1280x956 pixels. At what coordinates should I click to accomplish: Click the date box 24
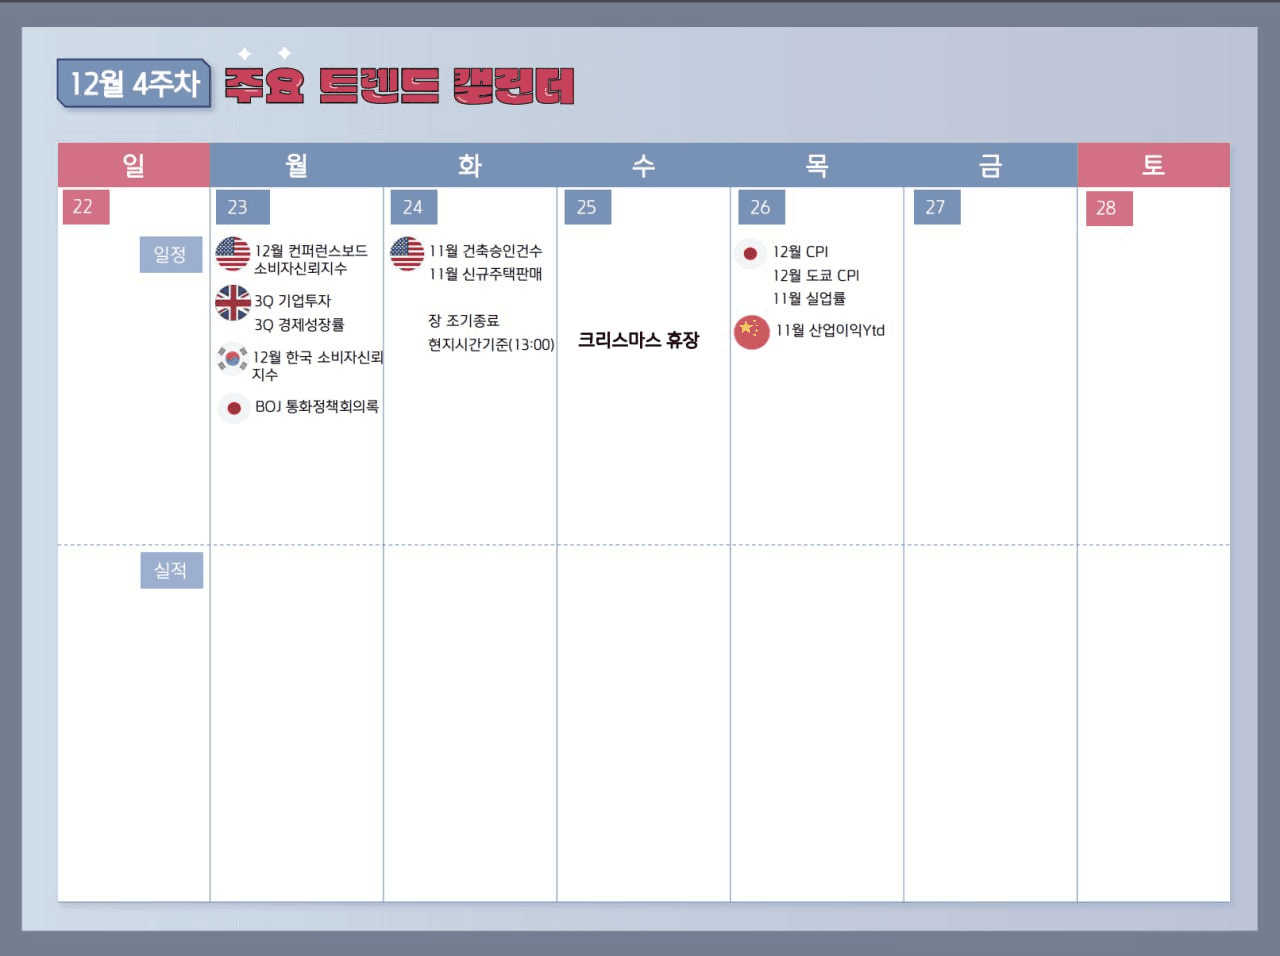point(414,207)
